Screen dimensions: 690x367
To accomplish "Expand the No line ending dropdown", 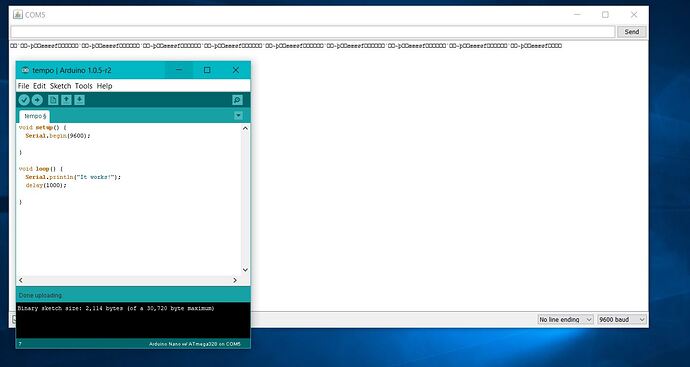I will pos(565,319).
